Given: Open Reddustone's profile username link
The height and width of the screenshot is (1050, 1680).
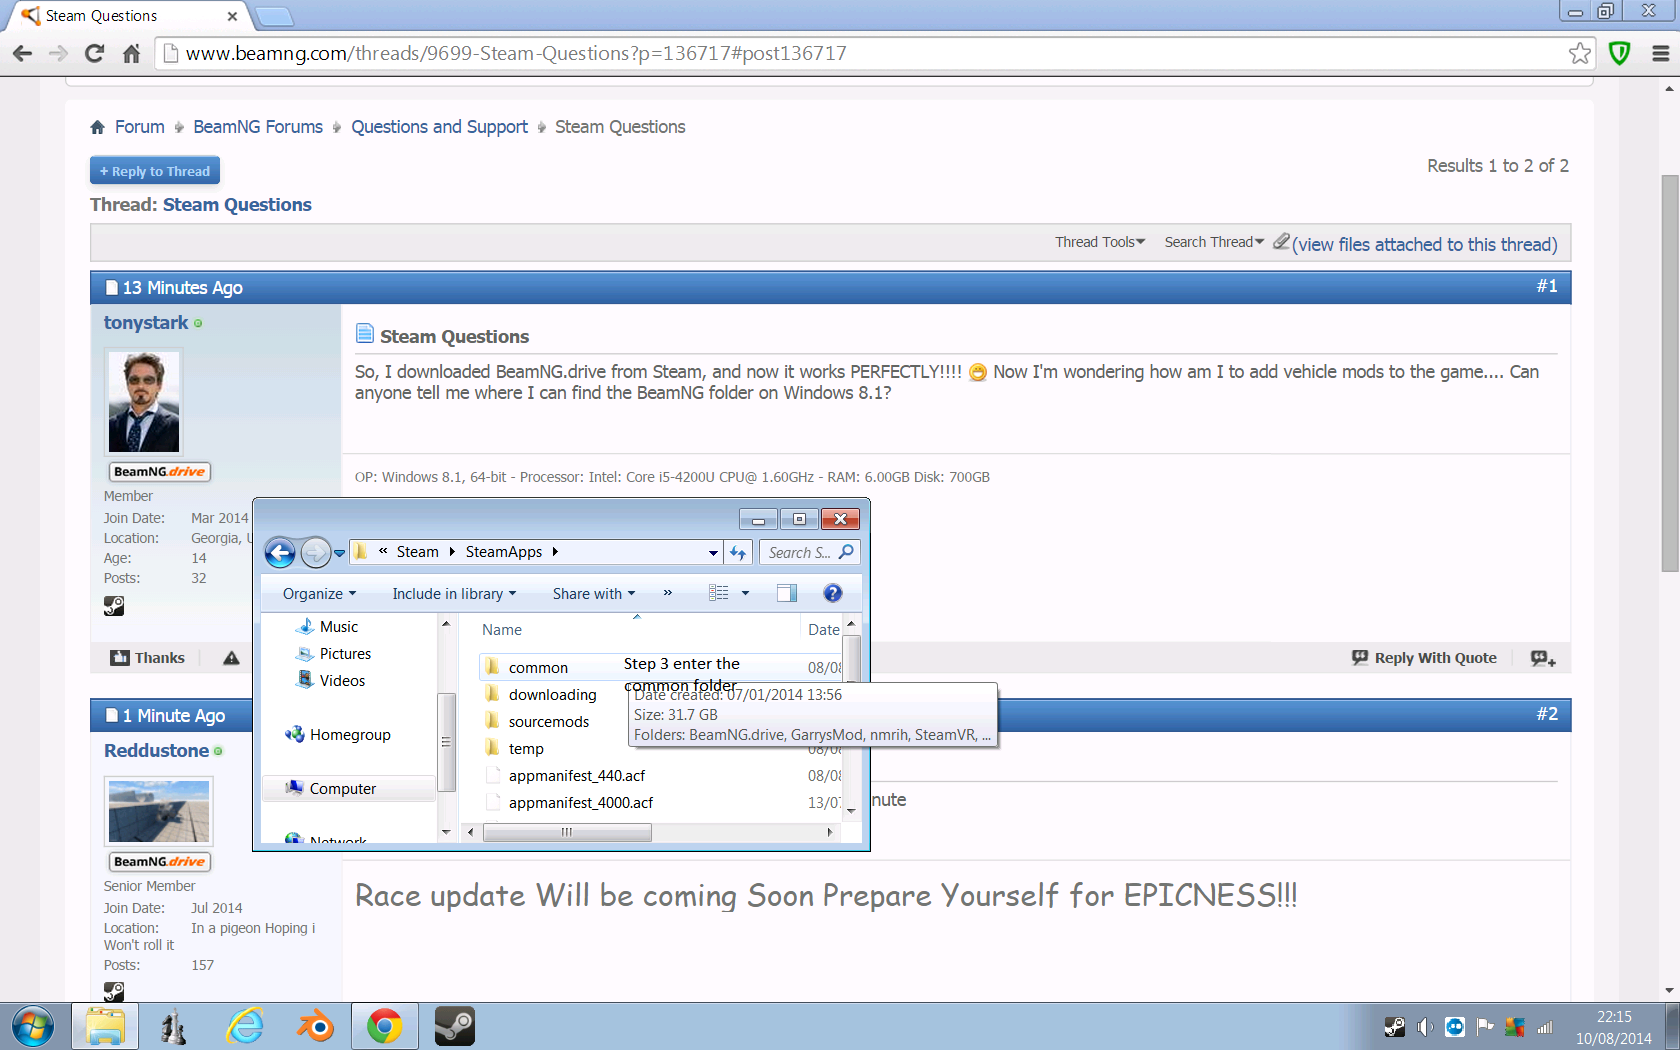Looking at the screenshot, I should pos(157,751).
